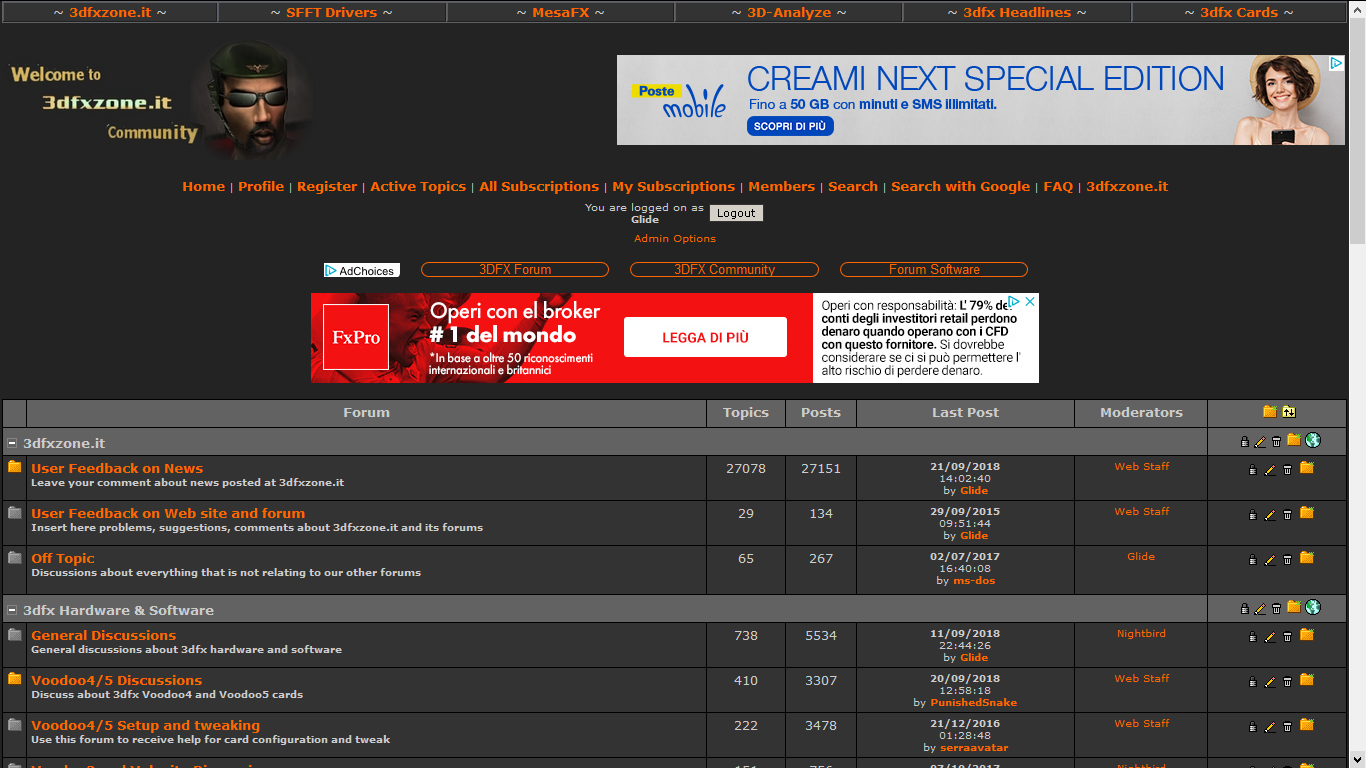
Task: Click LEGGA DI PIÙ in FxPro ad
Action: click(x=705, y=338)
